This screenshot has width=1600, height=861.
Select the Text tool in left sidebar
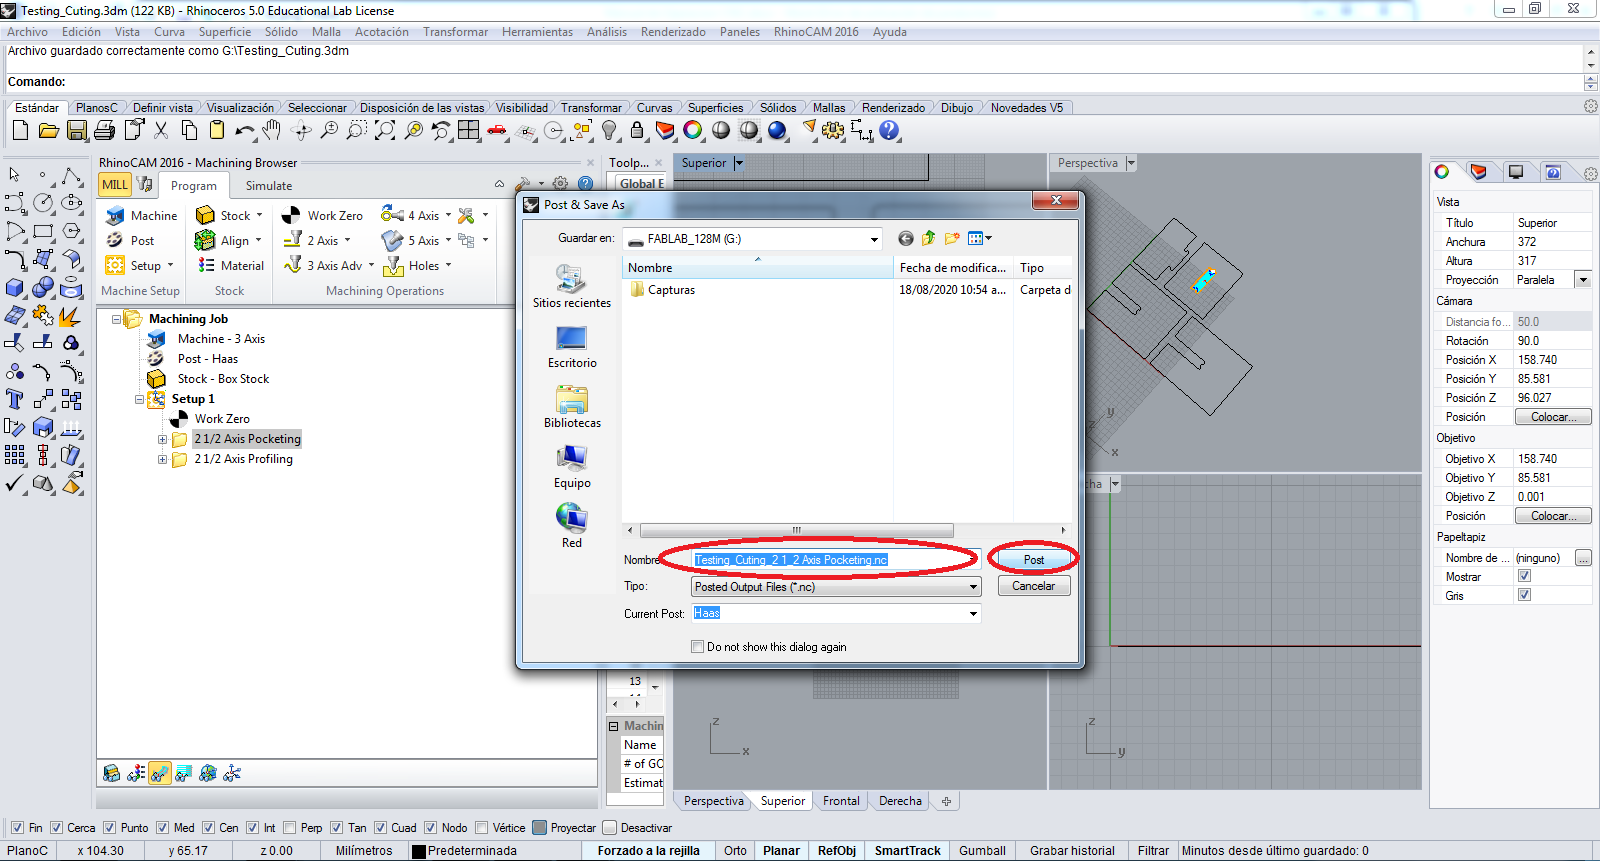click(x=15, y=400)
